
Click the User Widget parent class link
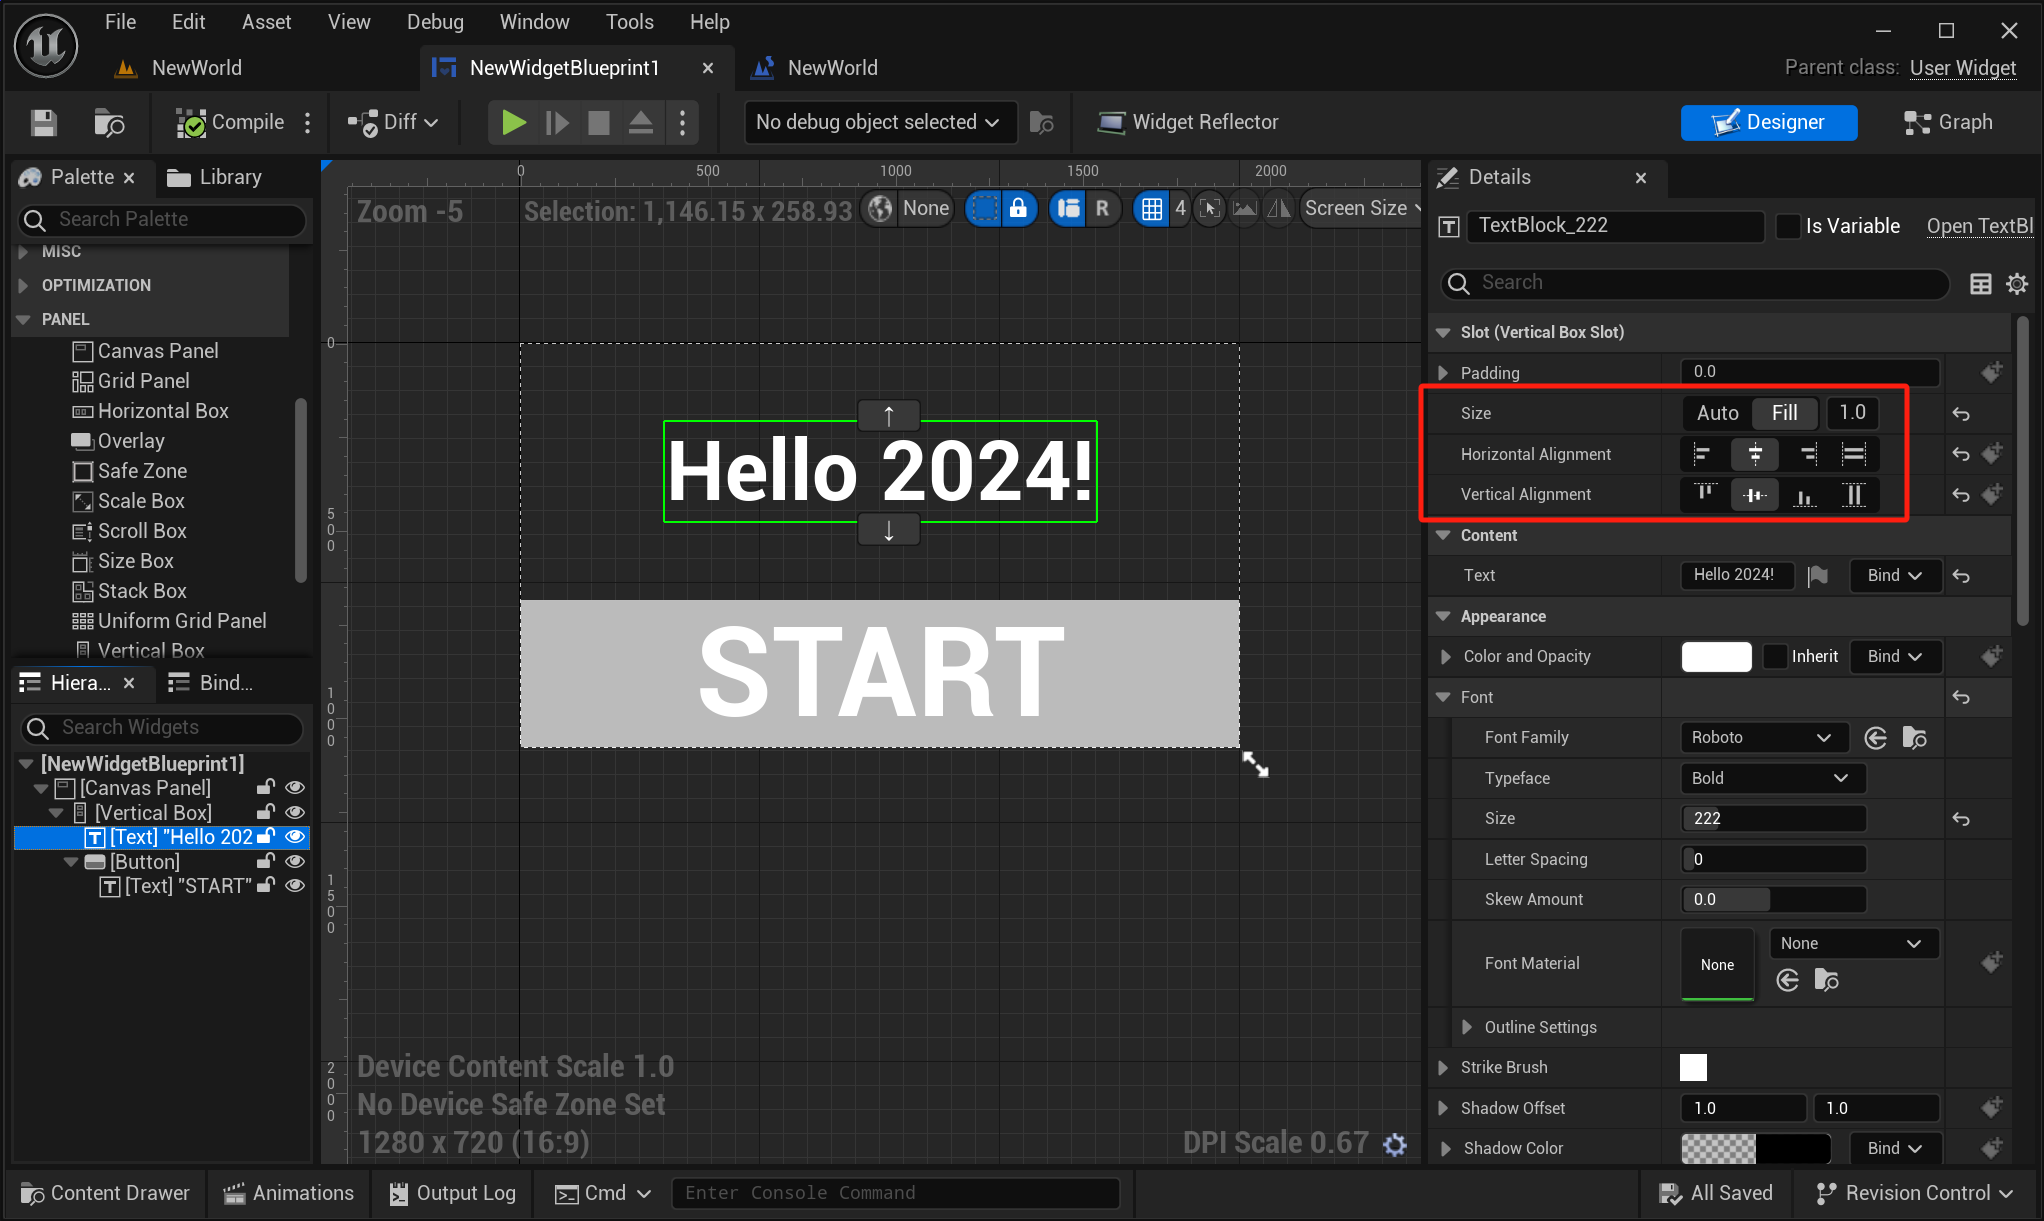(1962, 67)
